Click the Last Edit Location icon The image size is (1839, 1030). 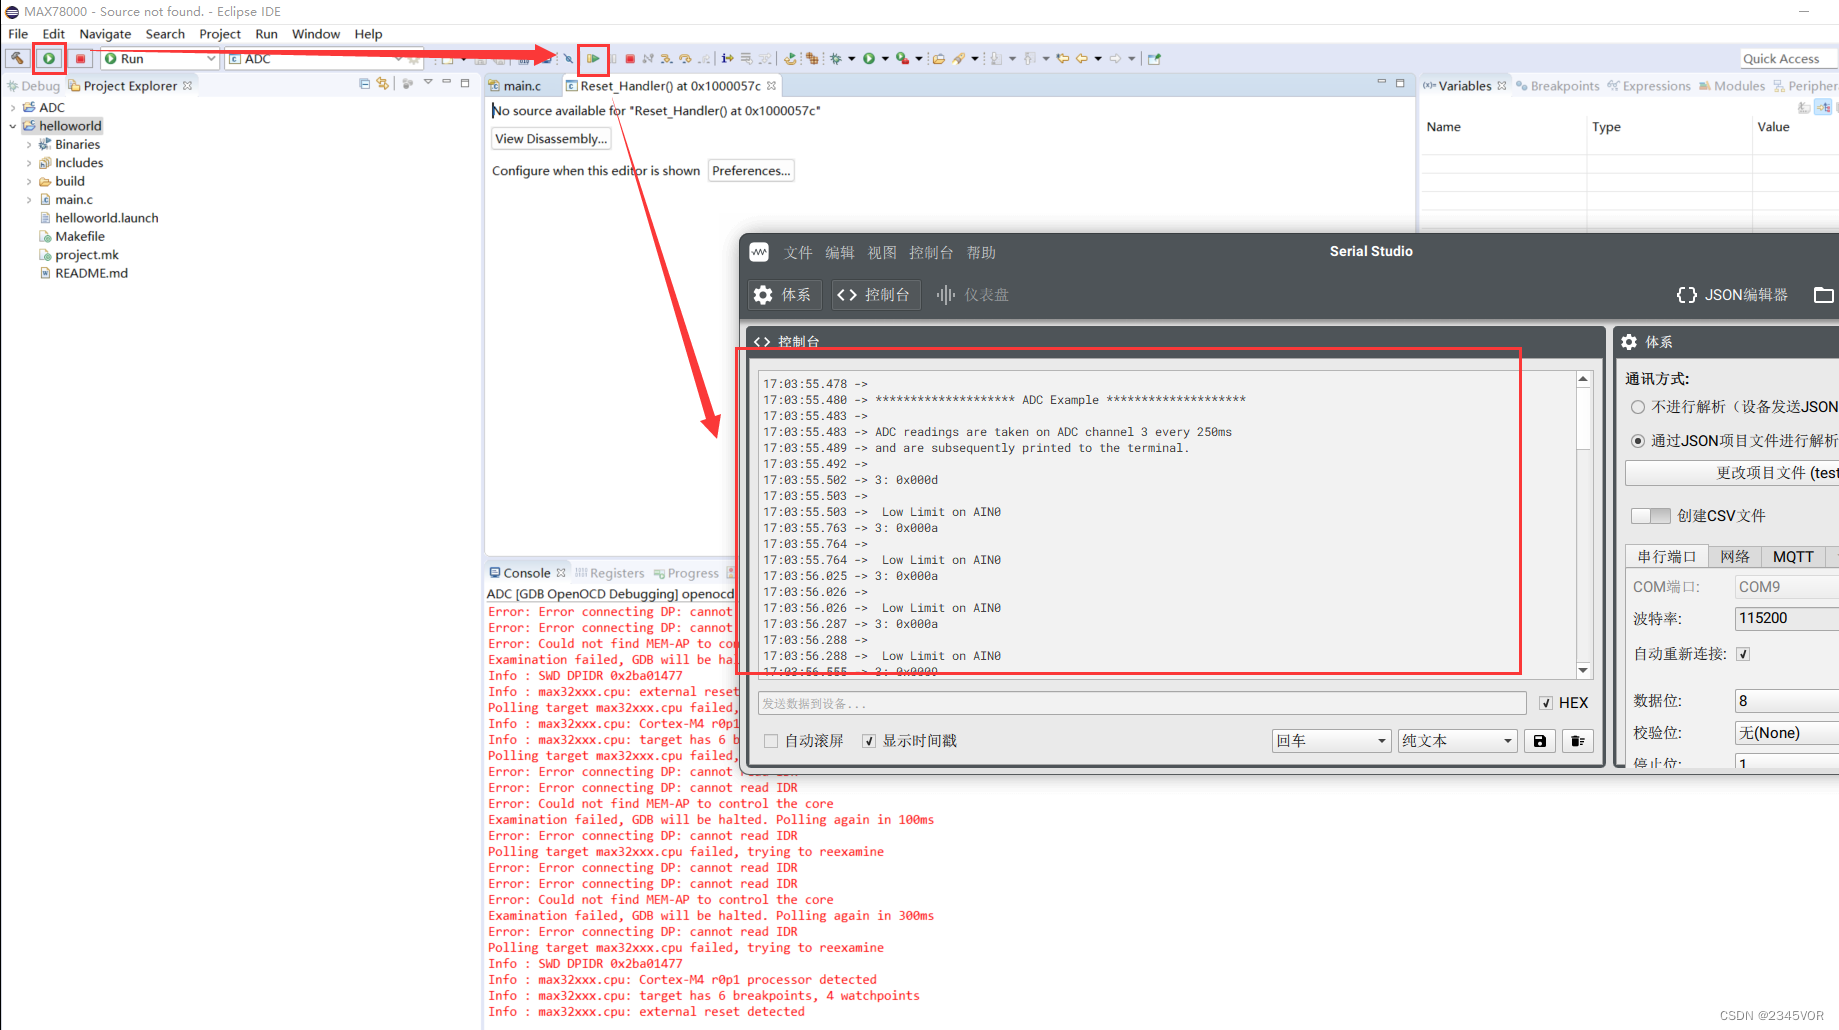(1063, 59)
